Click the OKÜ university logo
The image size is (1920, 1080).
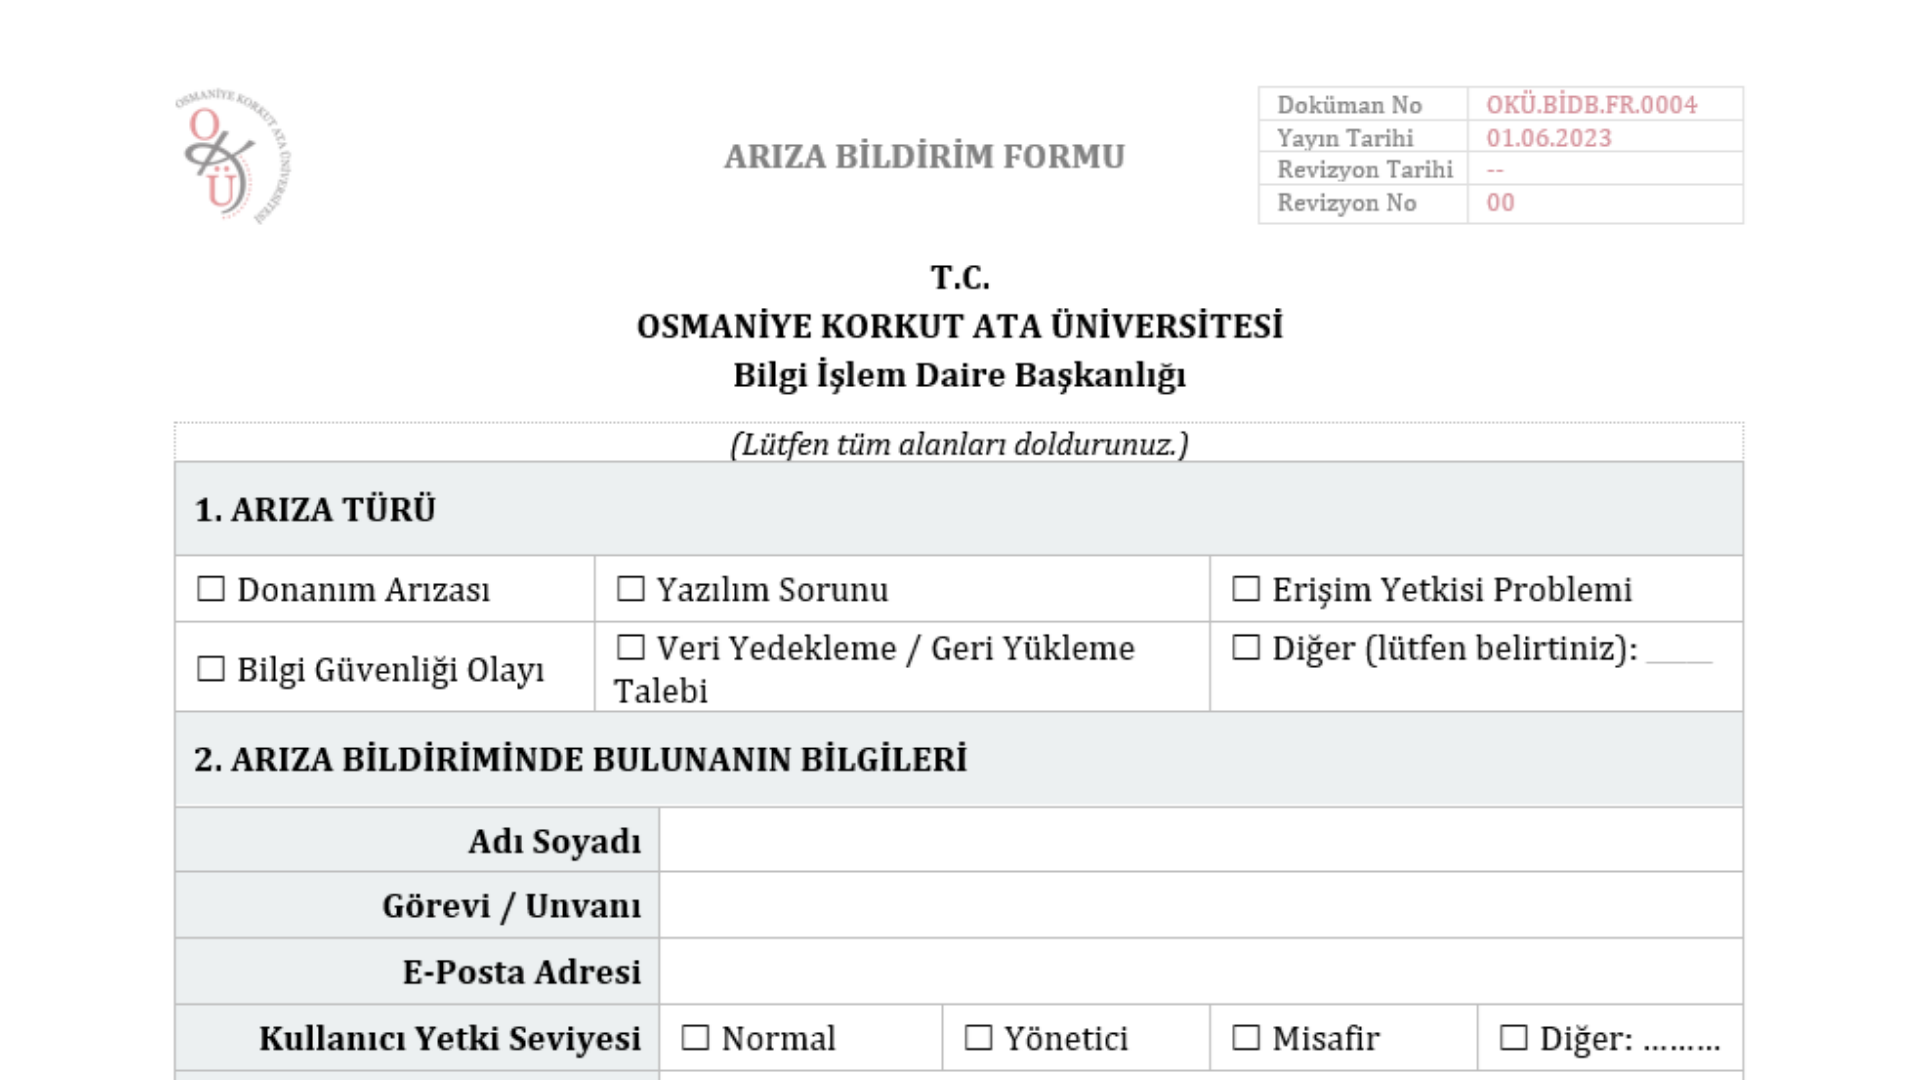[234, 156]
